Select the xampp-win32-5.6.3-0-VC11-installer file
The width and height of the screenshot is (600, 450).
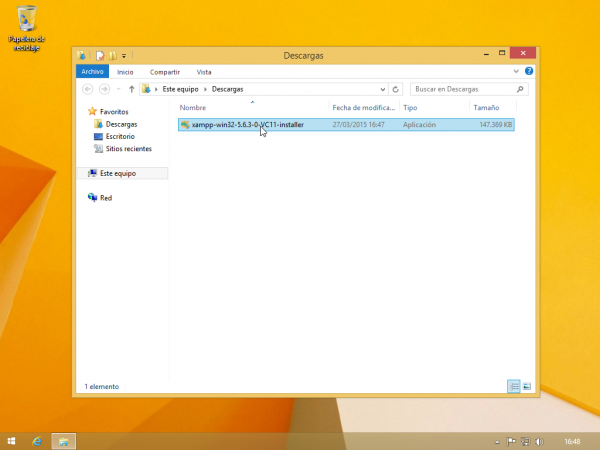(346, 125)
